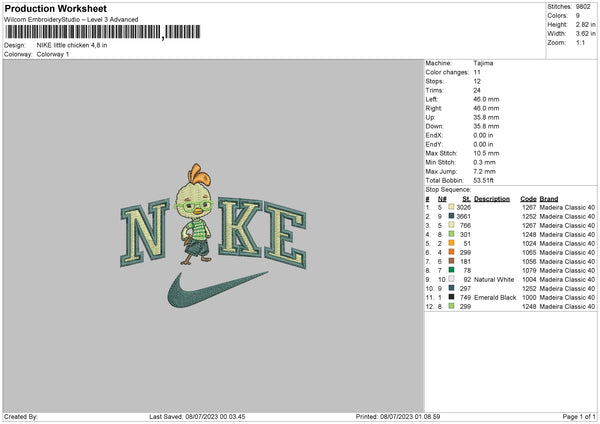Click the Colors value 9
The image size is (600, 424).
tap(578, 16)
